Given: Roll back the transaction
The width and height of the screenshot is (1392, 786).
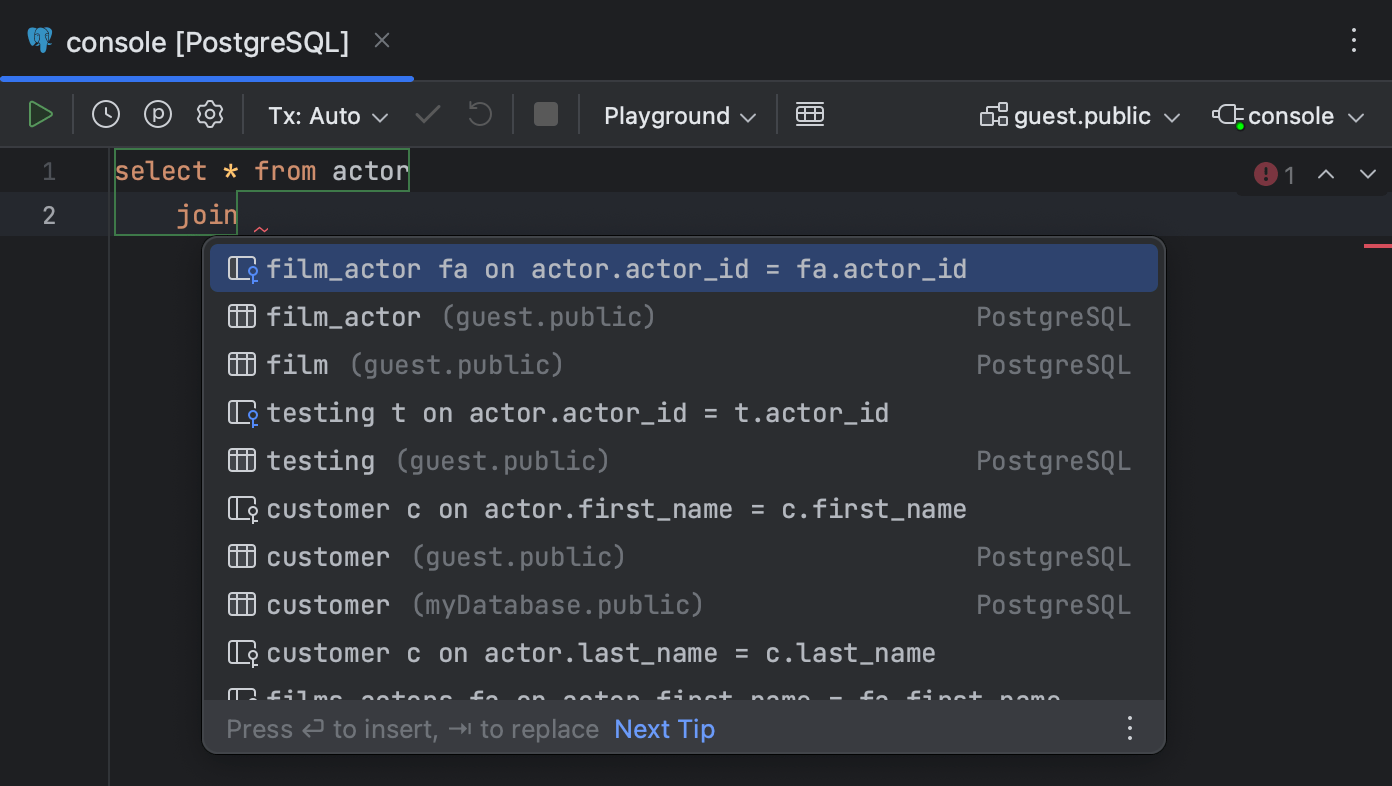Looking at the screenshot, I should (479, 114).
